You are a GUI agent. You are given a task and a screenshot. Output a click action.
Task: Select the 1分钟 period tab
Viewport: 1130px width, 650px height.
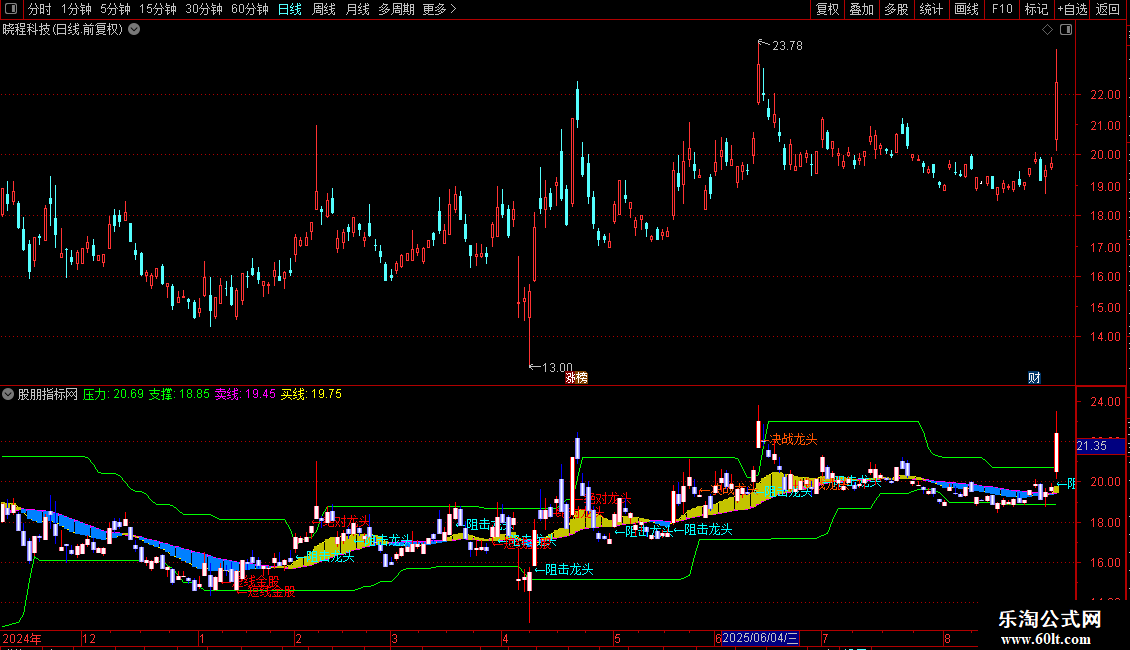tap(76, 9)
